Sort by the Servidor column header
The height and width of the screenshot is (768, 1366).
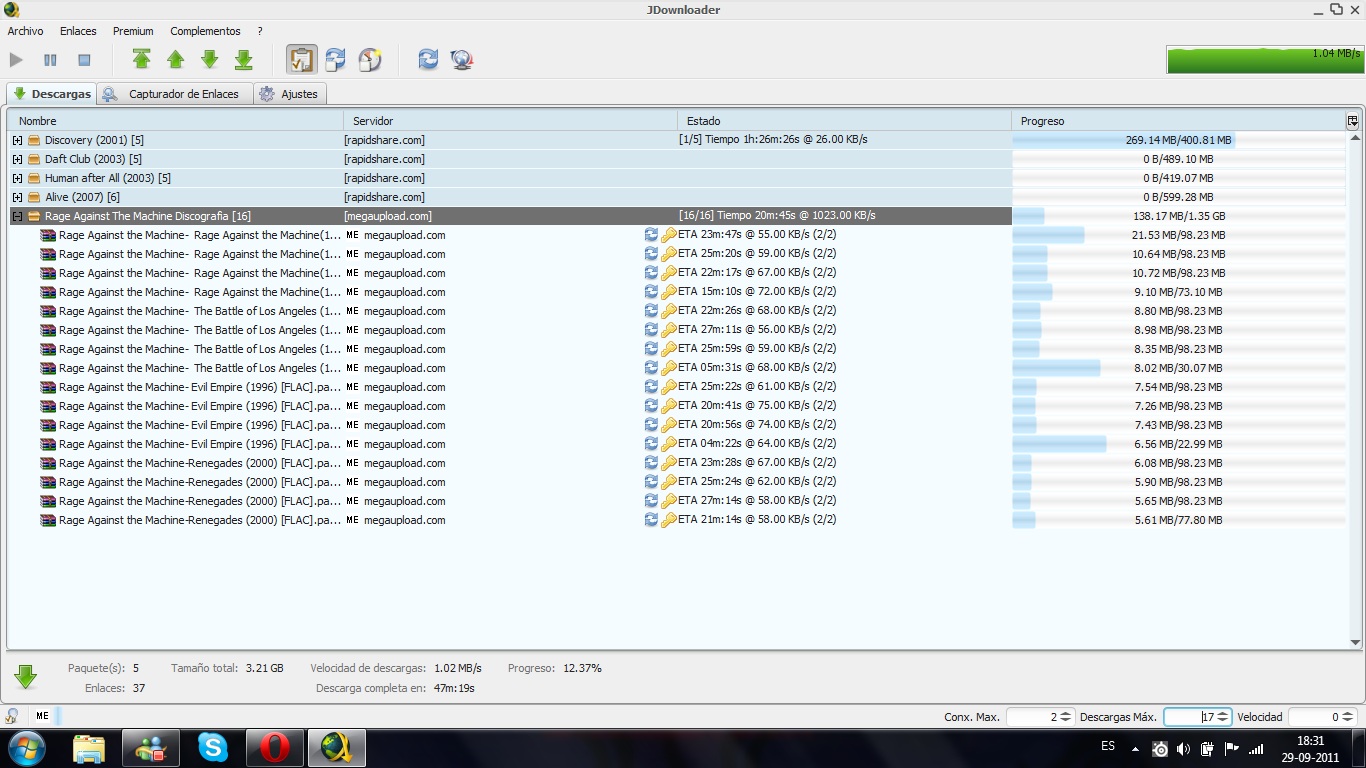click(x=510, y=121)
